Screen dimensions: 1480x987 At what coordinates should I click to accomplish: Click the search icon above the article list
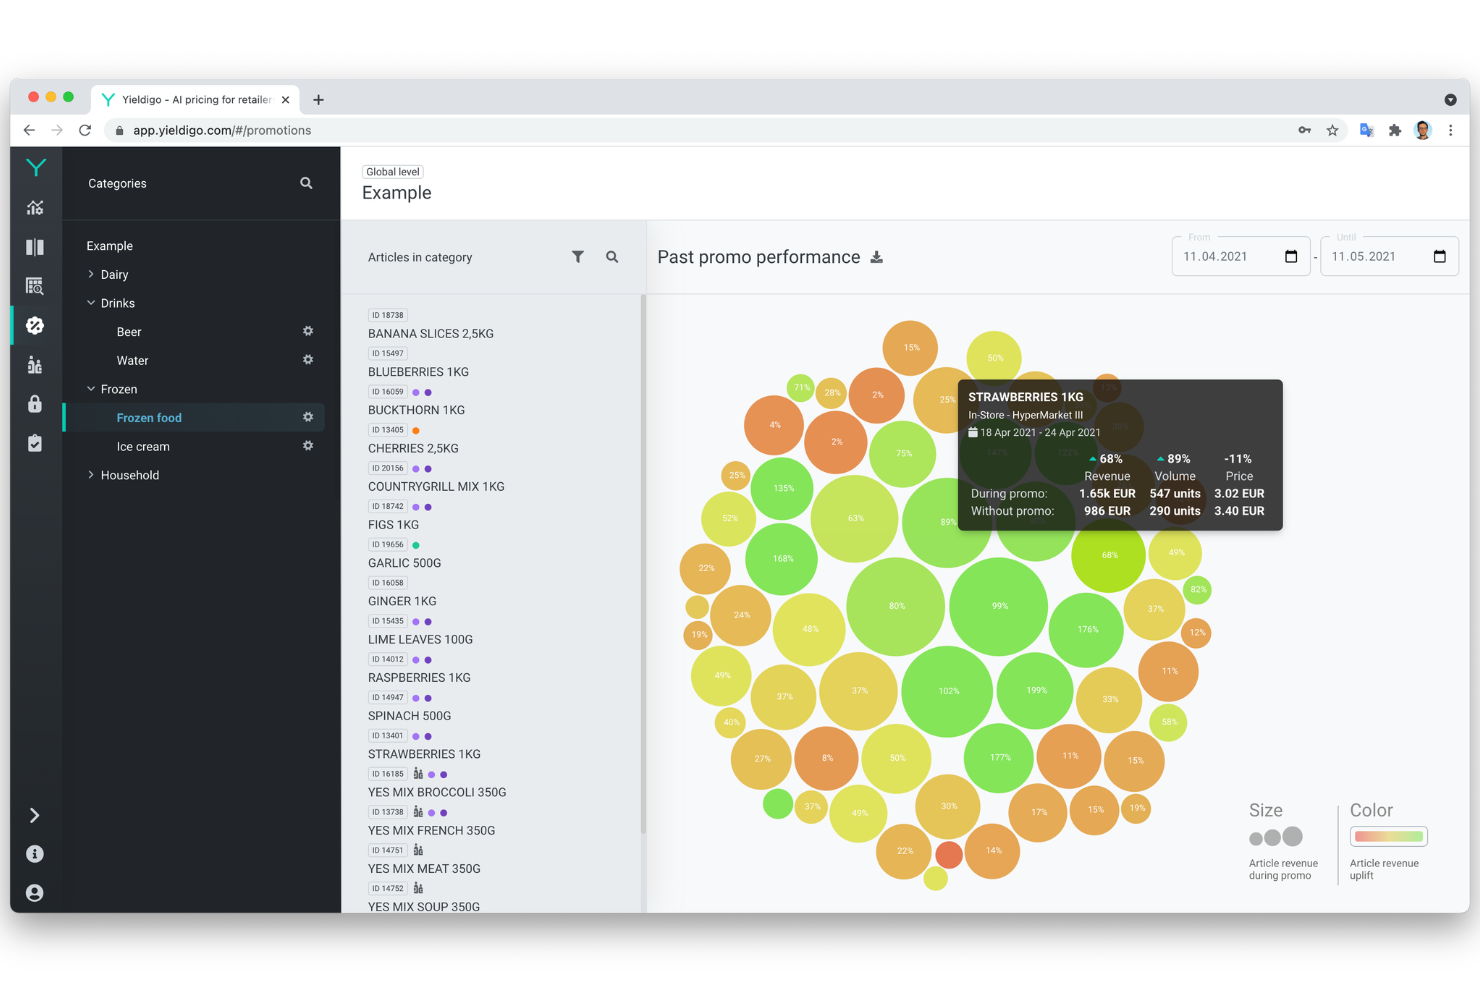(x=612, y=257)
